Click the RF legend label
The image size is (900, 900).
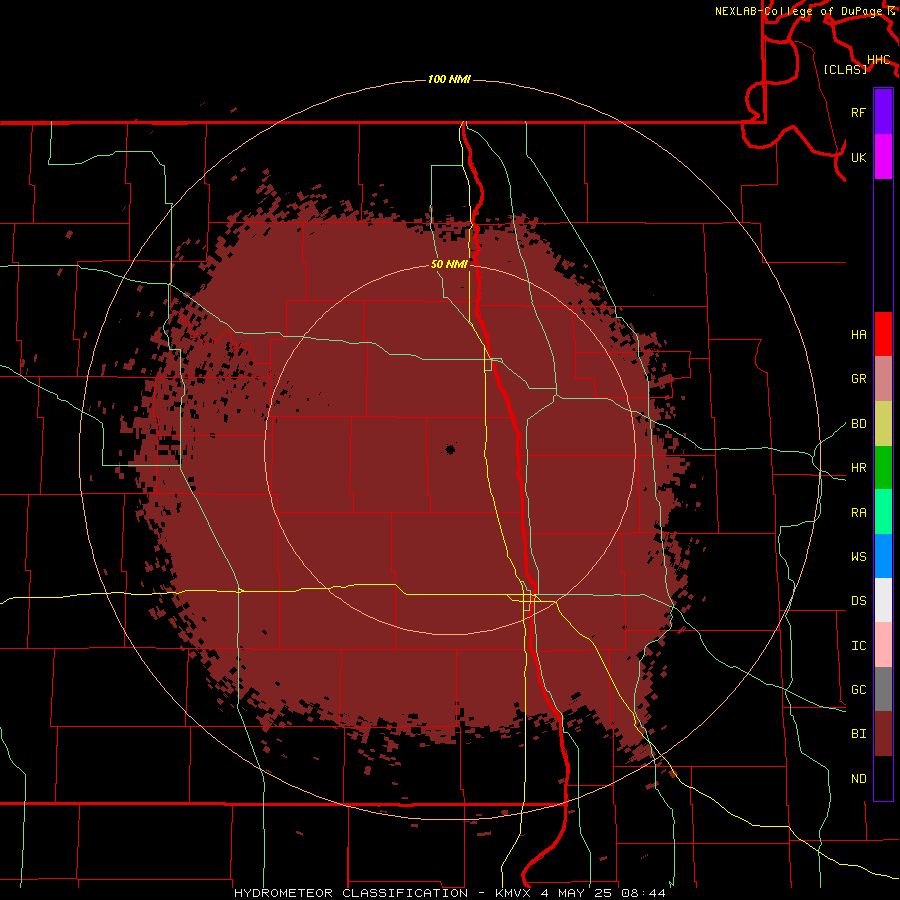tap(859, 112)
